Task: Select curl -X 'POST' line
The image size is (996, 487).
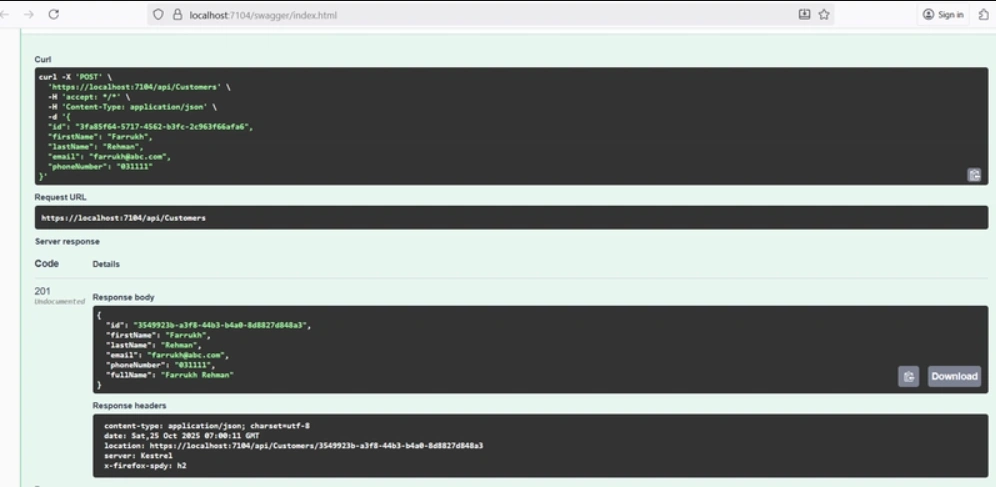Action: point(75,77)
